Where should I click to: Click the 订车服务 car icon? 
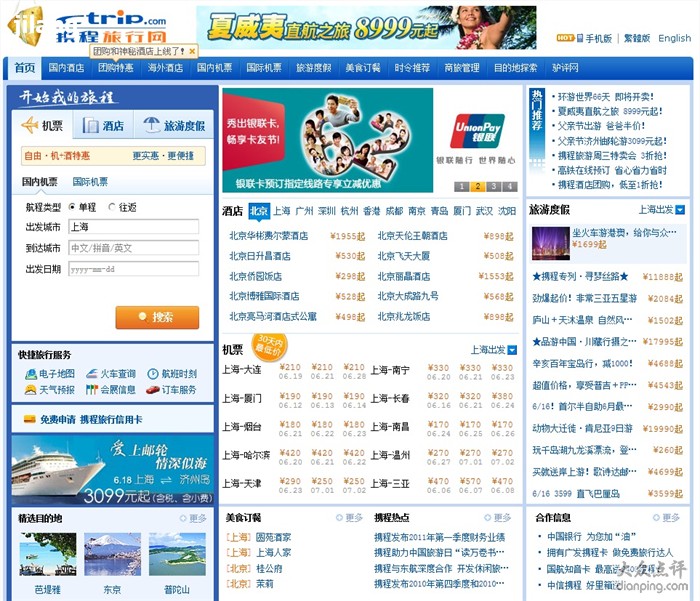click(x=153, y=390)
